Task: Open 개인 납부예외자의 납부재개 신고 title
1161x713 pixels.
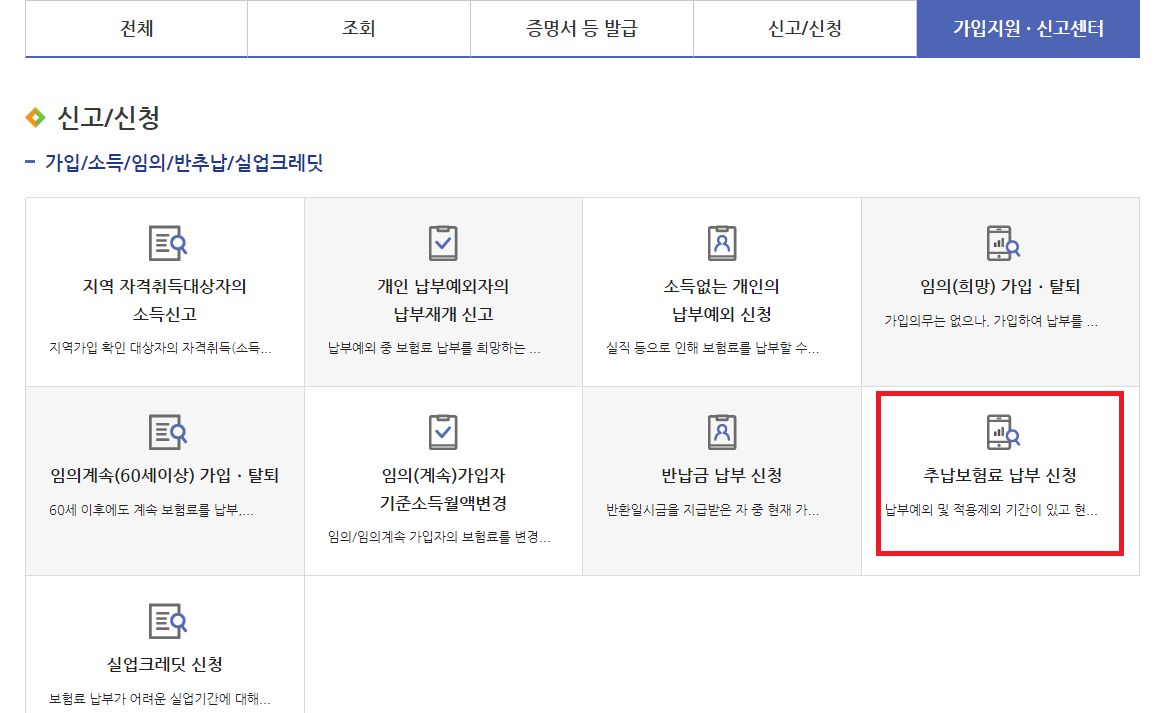Action: (443, 300)
